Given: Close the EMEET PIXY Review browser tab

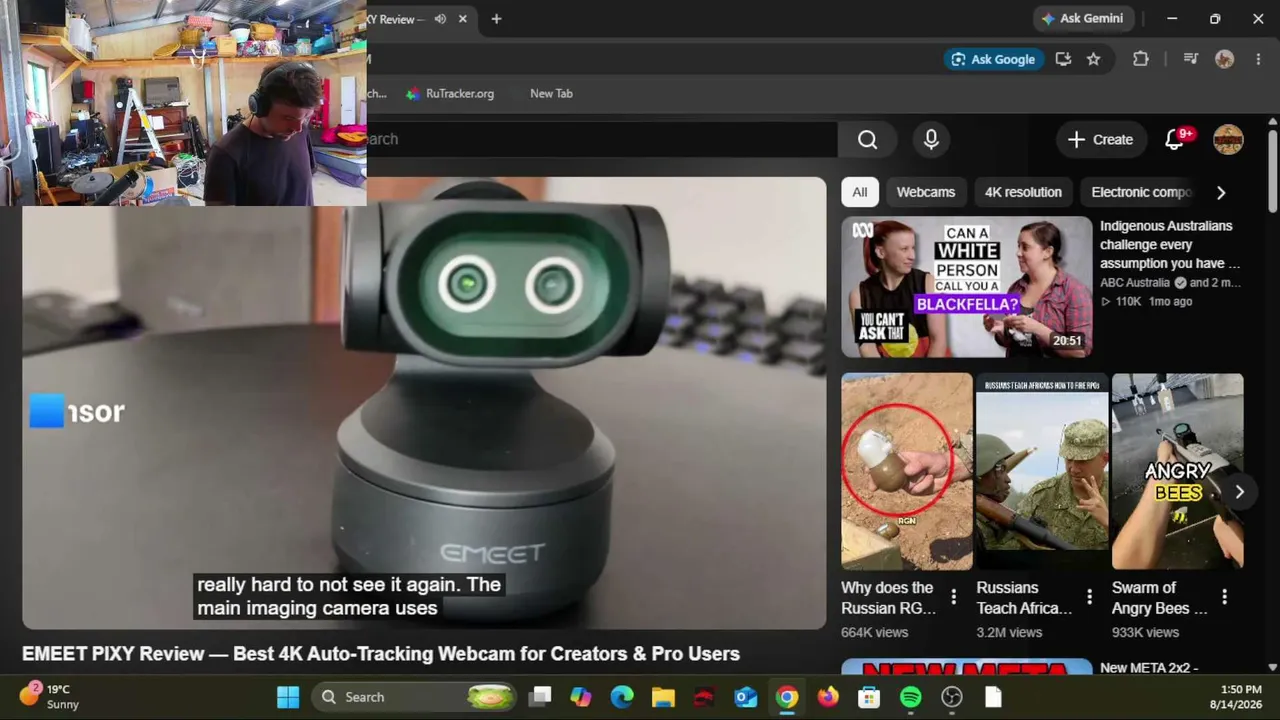Looking at the screenshot, I should pyautogui.click(x=462, y=19).
